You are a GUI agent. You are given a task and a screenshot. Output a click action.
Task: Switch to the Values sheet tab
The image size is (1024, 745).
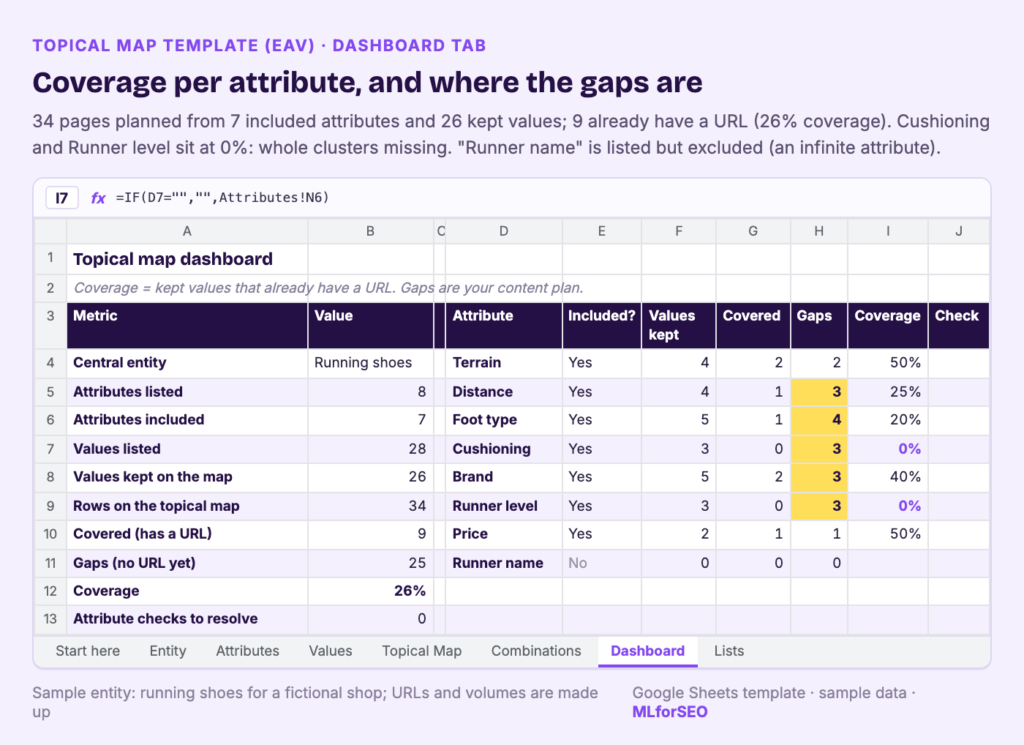pos(330,651)
